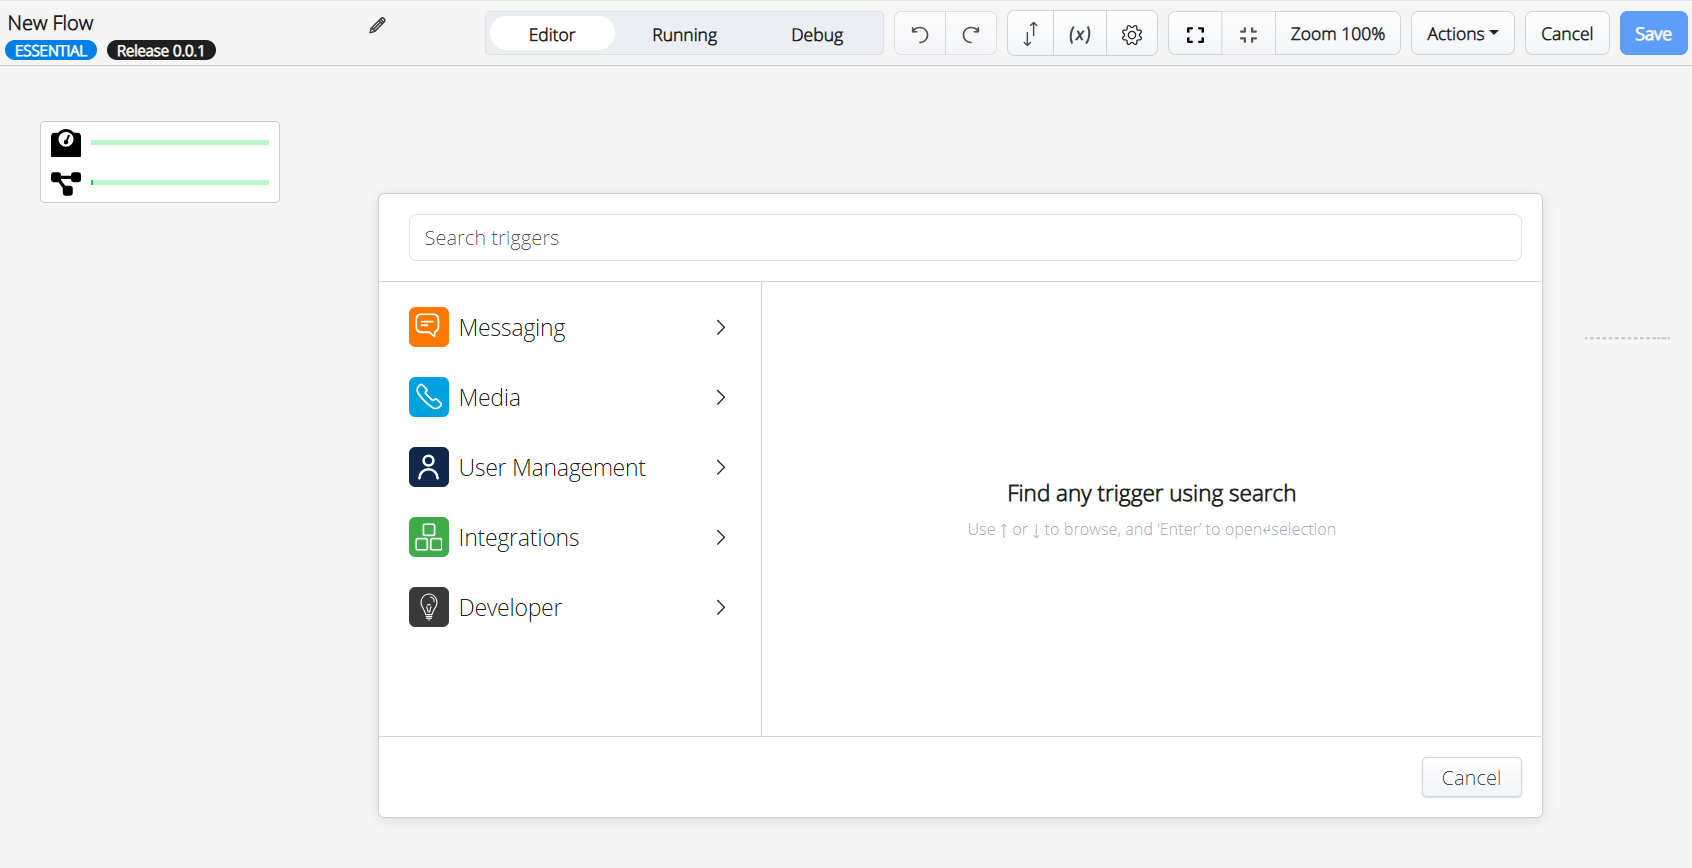Click the undo arrow icon
This screenshot has width=1692, height=868.
tap(920, 35)
